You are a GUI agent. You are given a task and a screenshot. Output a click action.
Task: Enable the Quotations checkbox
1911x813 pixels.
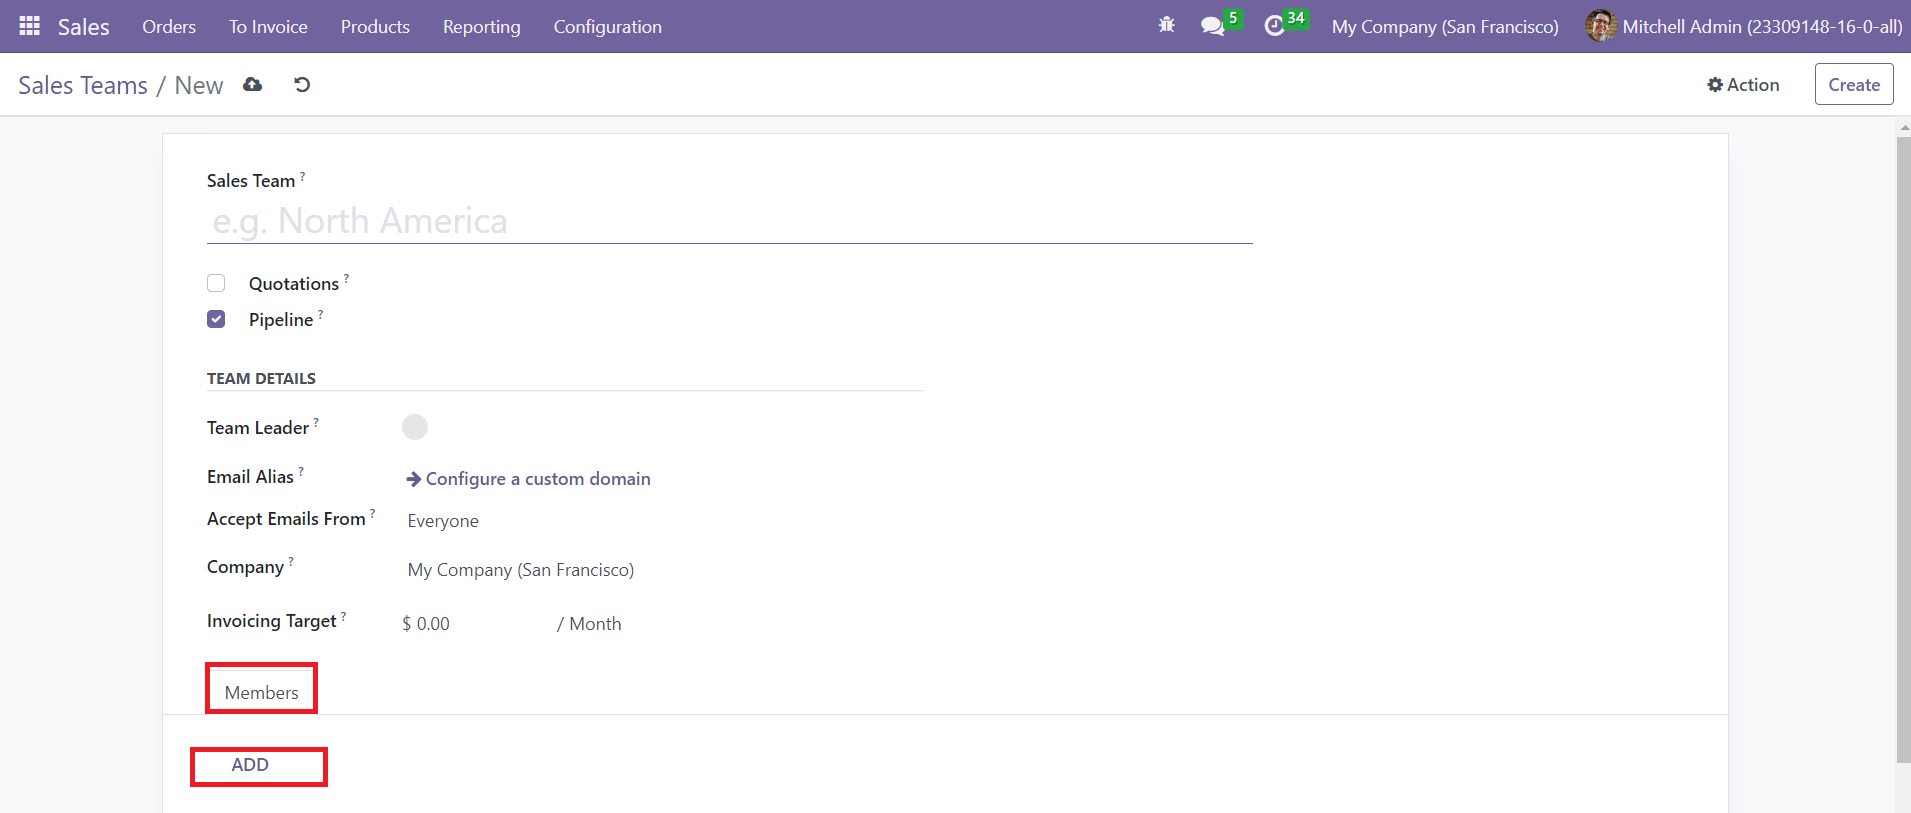216,283
